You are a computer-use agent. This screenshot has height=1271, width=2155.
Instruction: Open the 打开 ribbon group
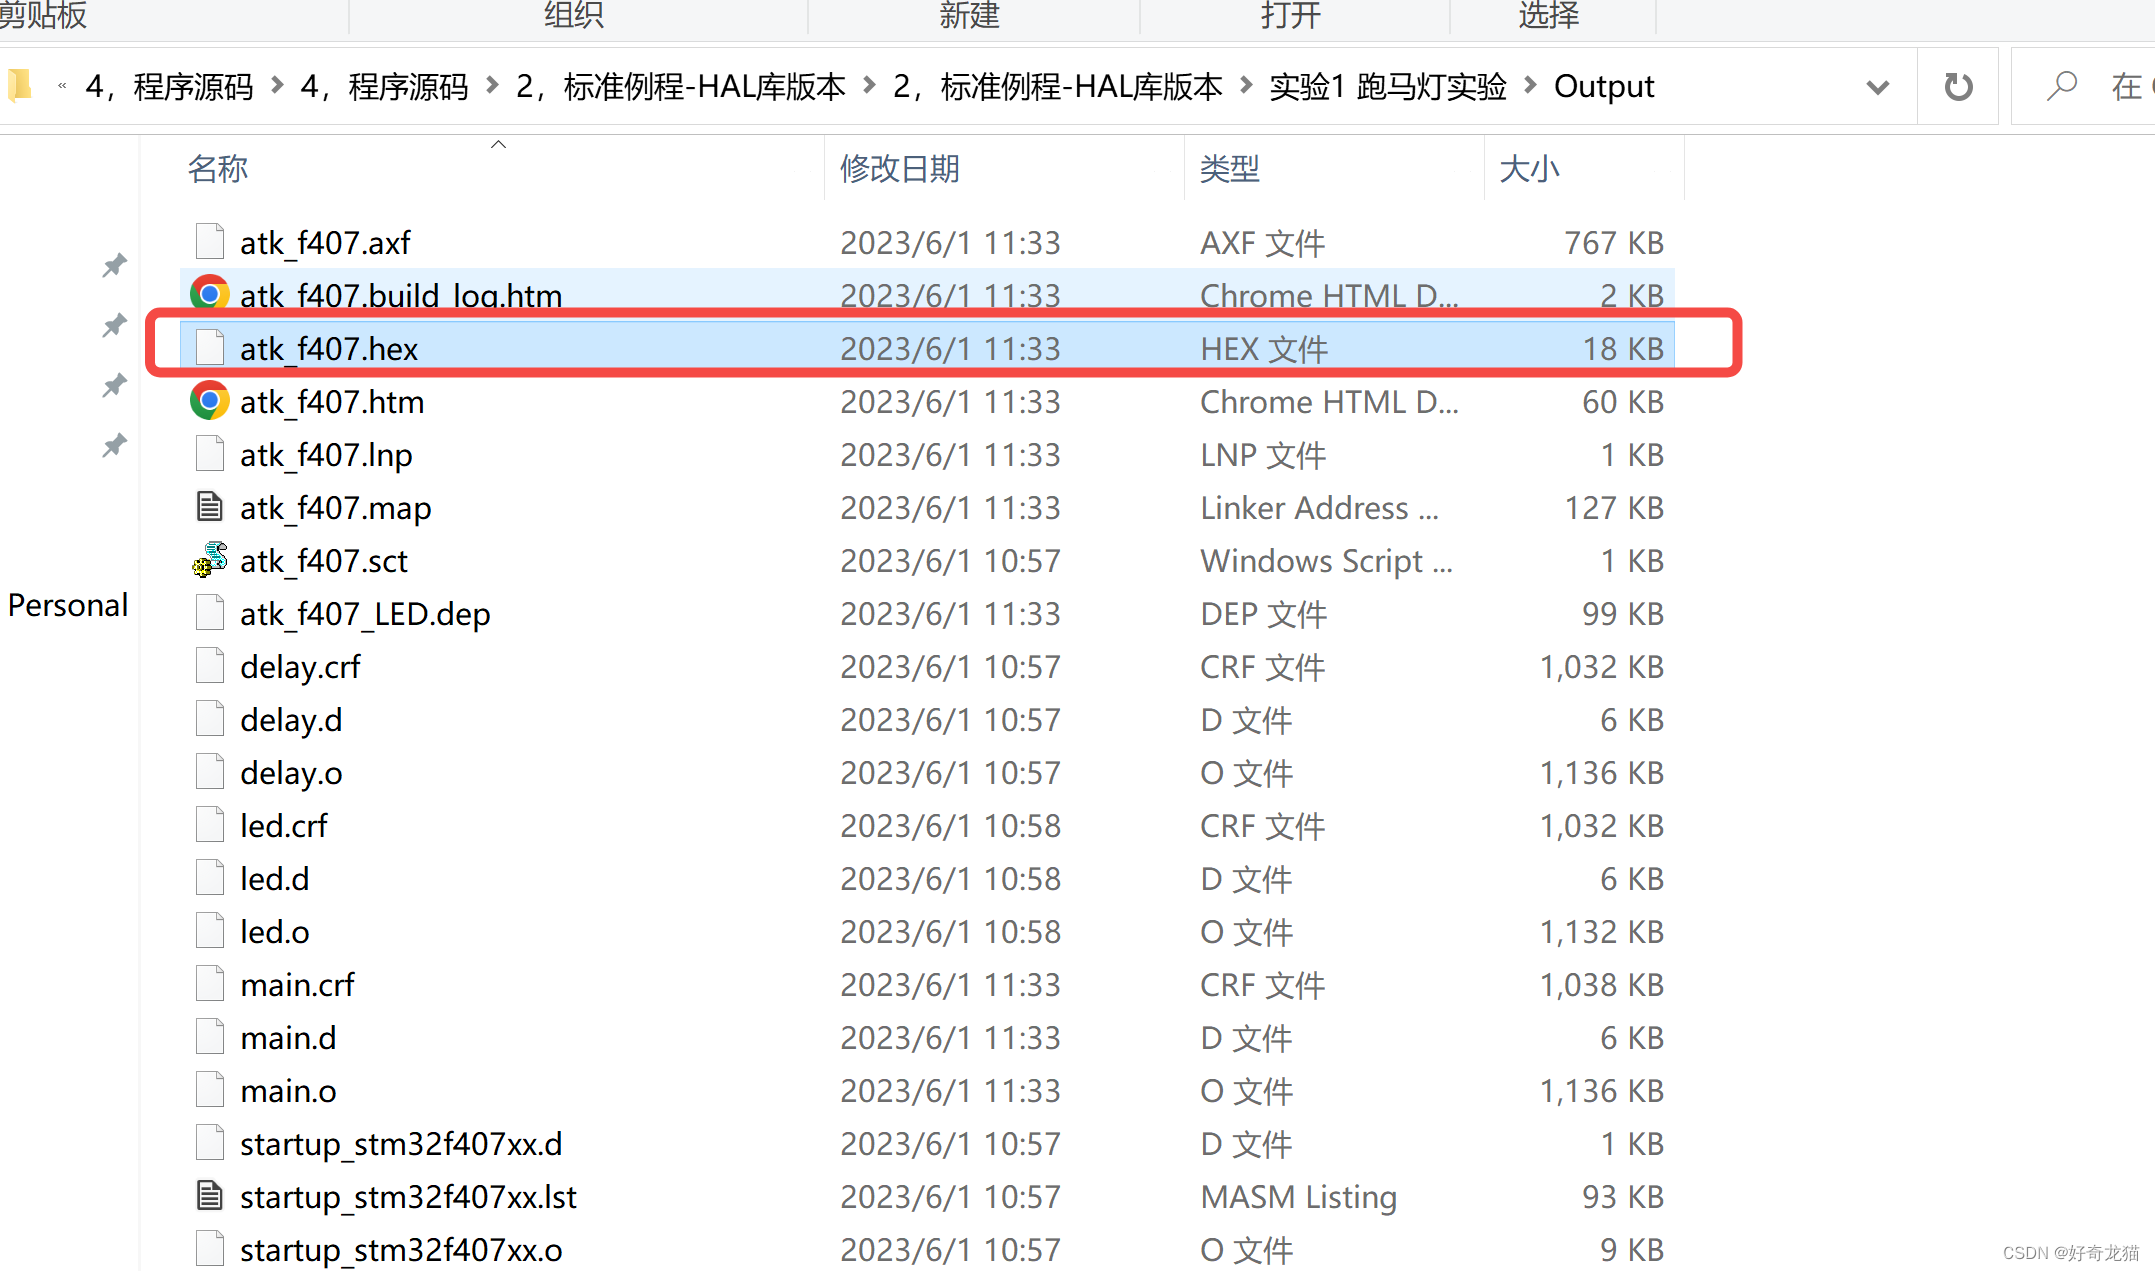[1290, 15]
